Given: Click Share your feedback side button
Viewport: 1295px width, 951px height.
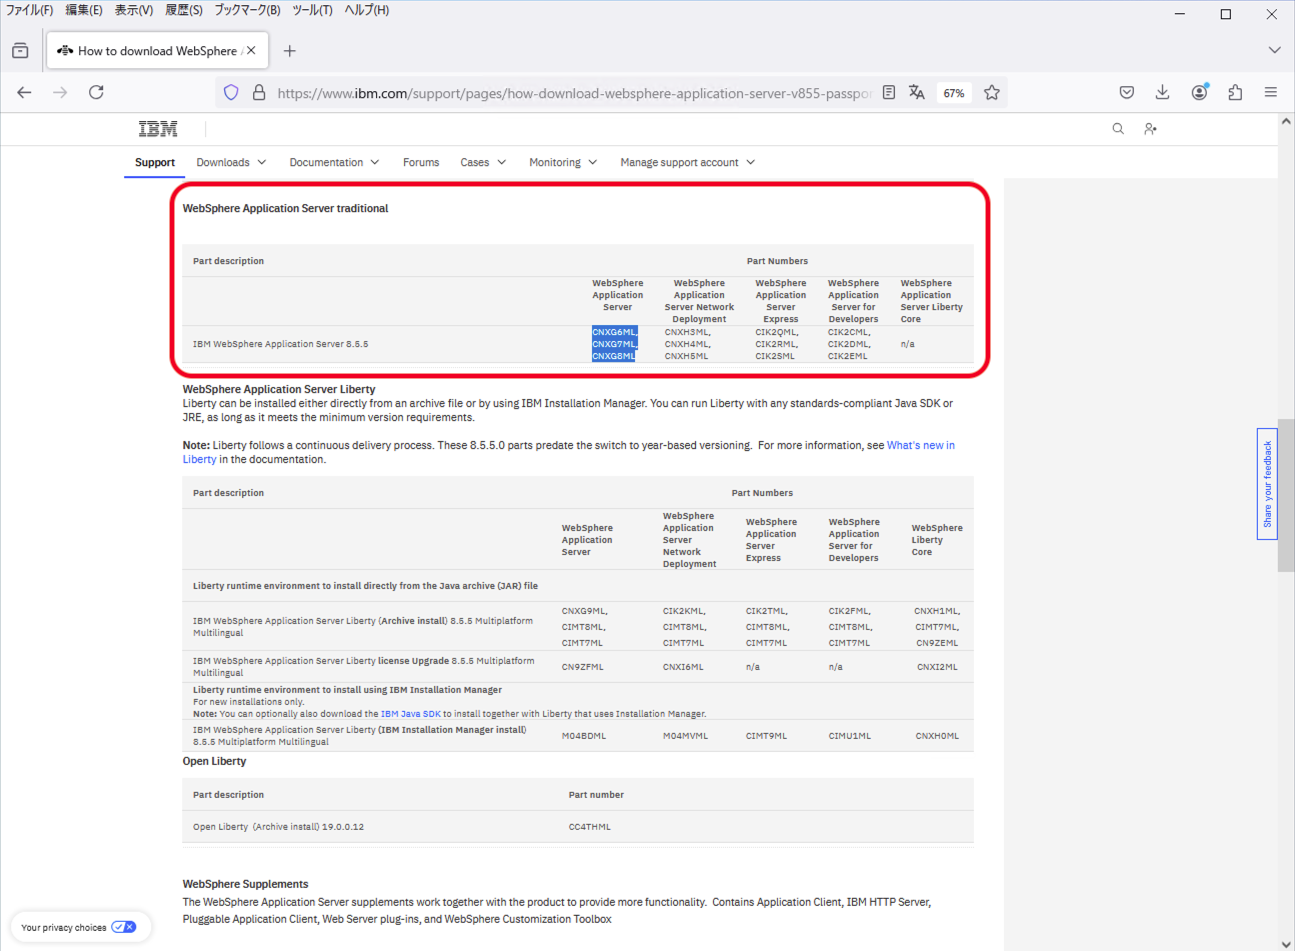Looking at the screenshot, I should (x=1267, y=484).
